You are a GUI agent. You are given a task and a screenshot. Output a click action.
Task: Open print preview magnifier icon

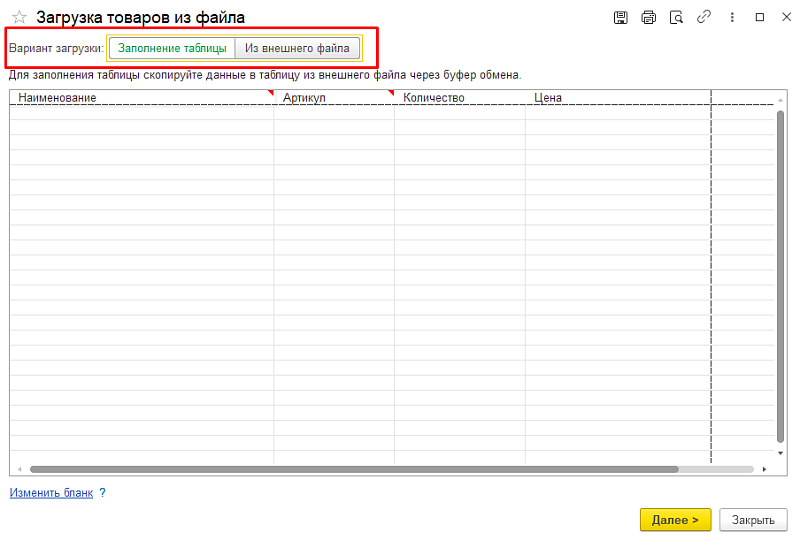point(676,18)
